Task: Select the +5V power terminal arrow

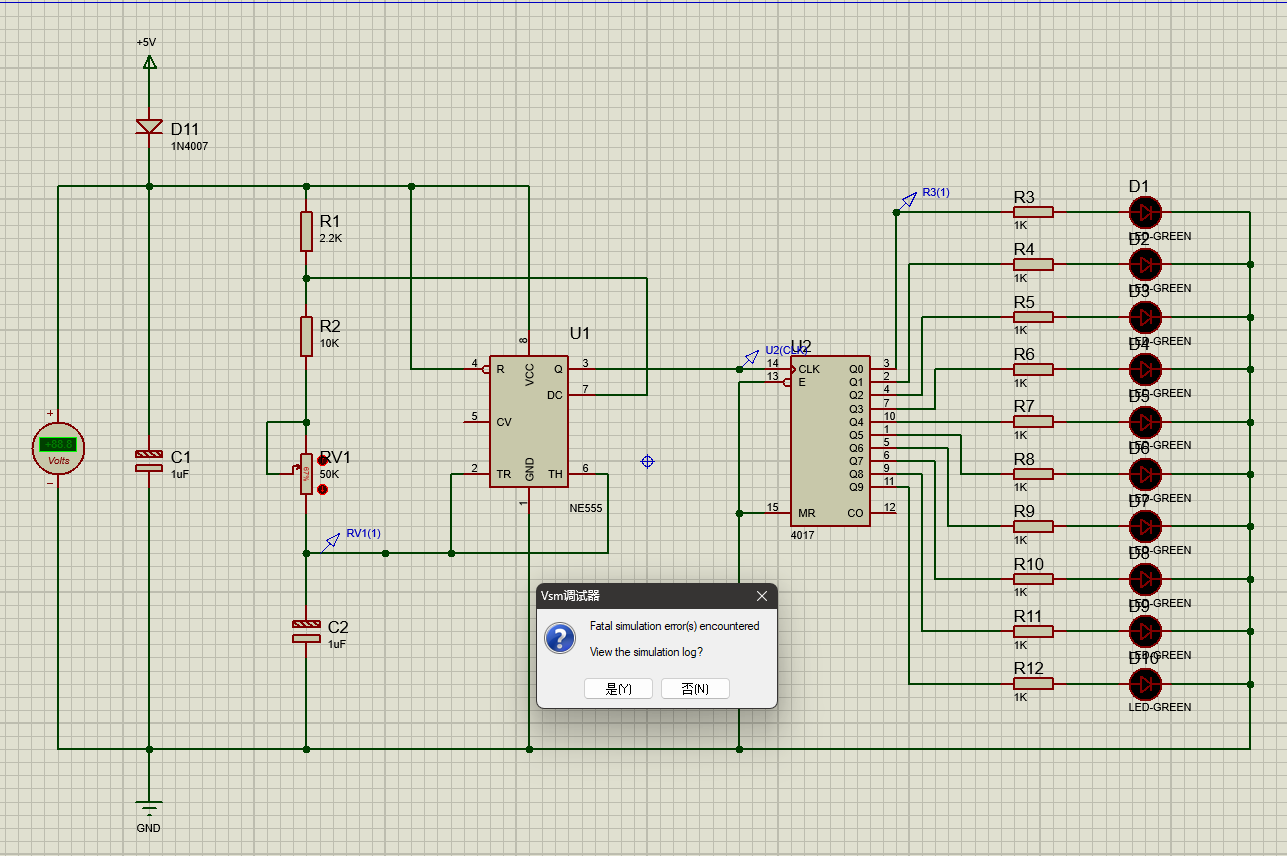Action: tap(149, 62)
